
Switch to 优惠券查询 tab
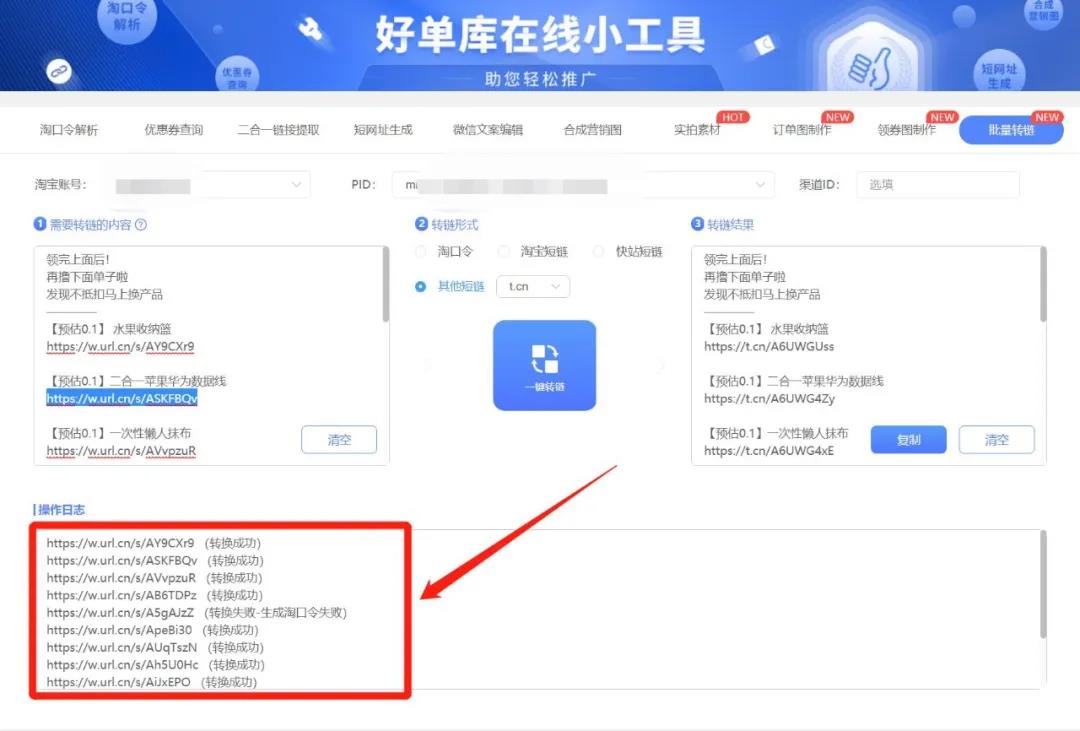click(174, 130)
